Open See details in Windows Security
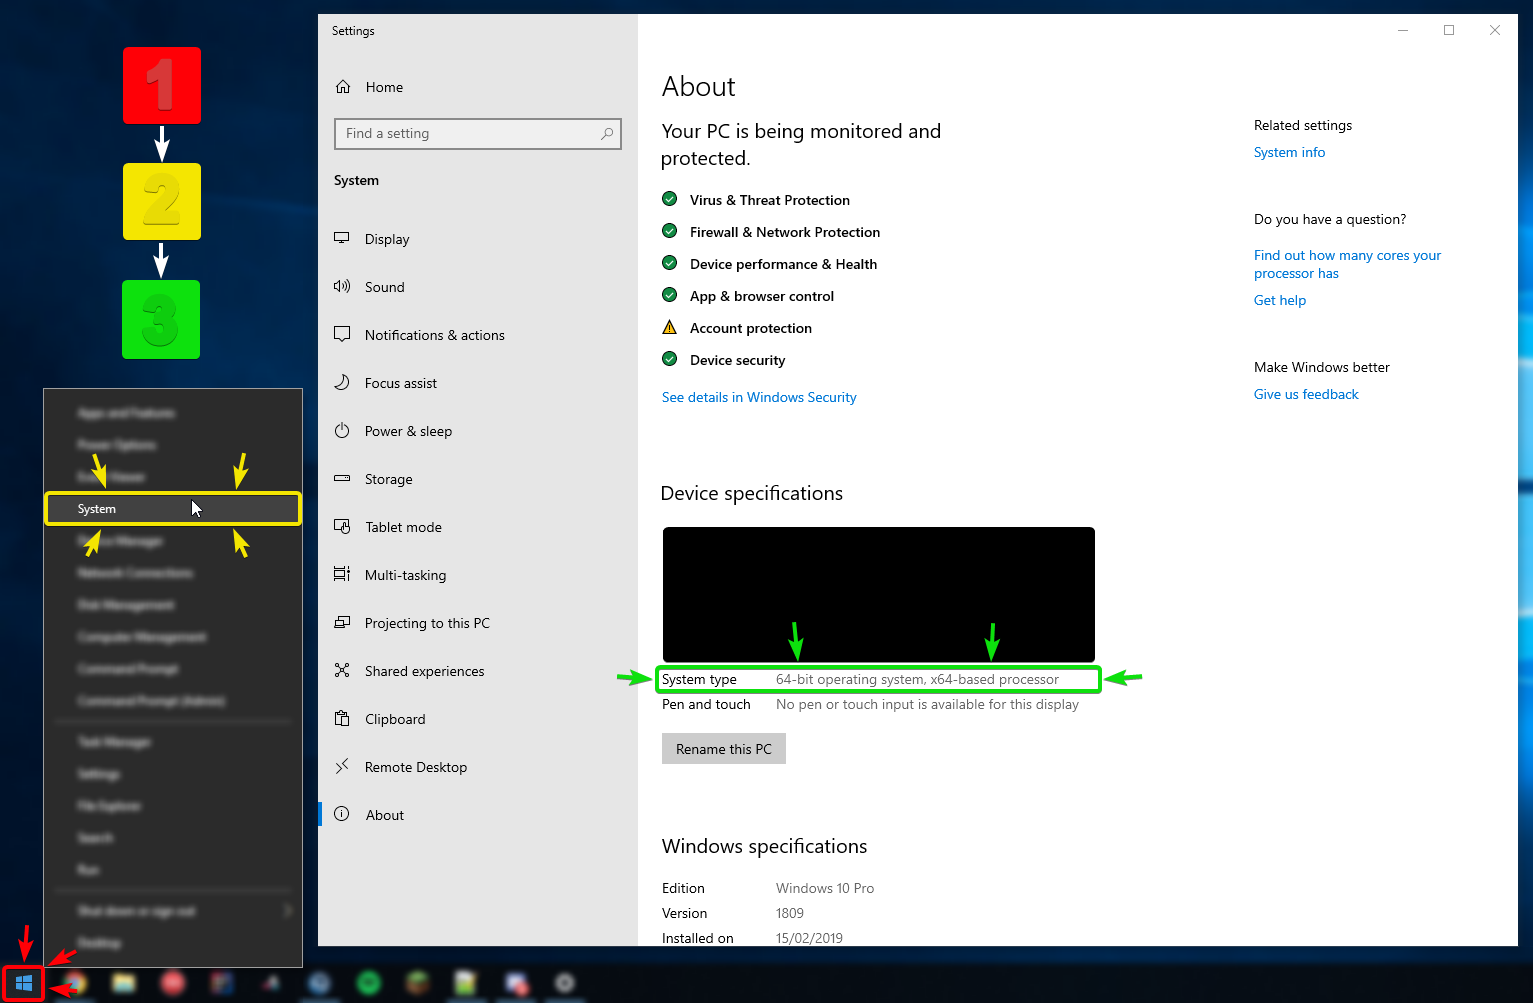Viewport: 1533px width, 1003px height. tap(759, 397)
